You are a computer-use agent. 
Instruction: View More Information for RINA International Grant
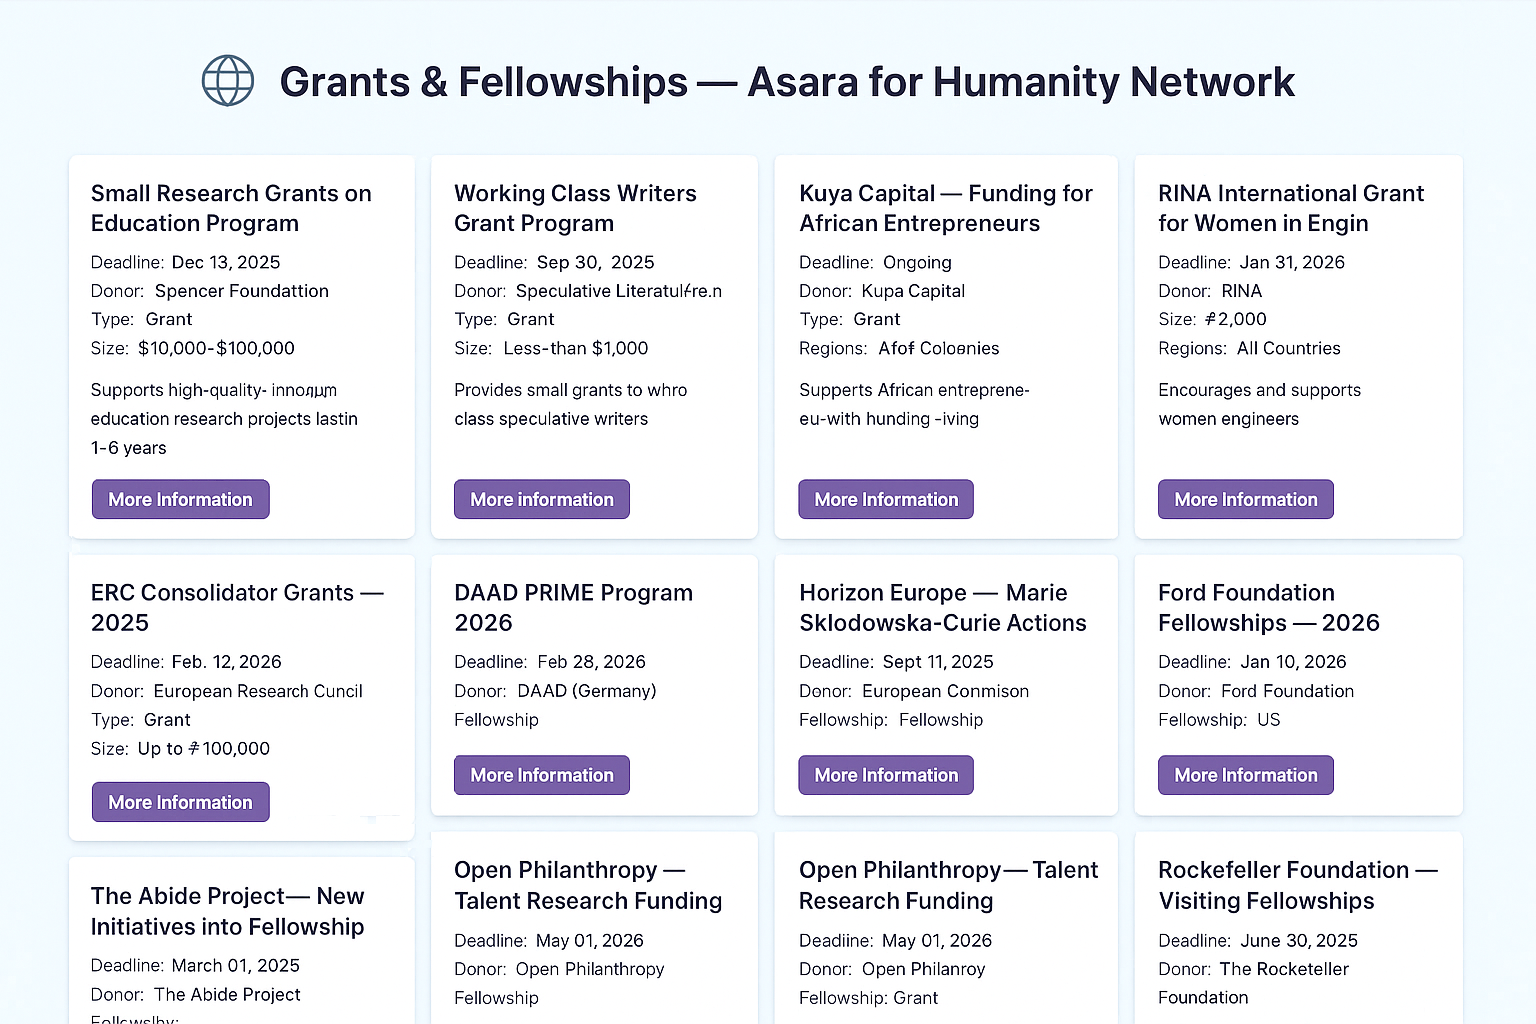pyautogui.click(x=1246, y=499)
